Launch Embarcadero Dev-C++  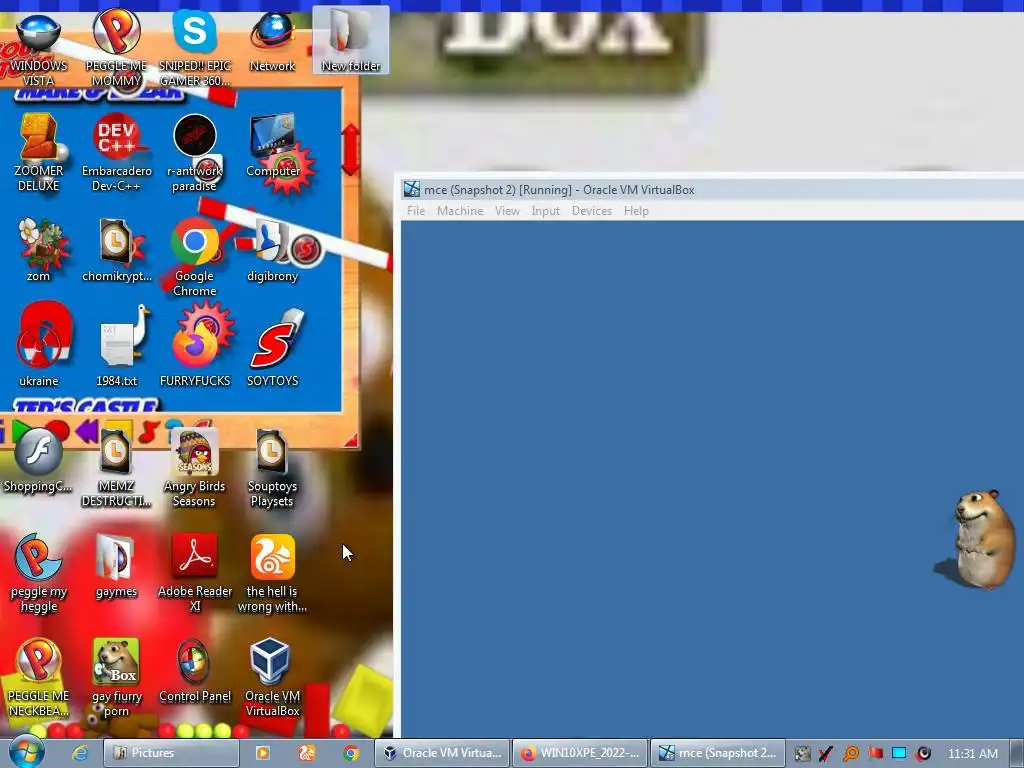[116, 152]
